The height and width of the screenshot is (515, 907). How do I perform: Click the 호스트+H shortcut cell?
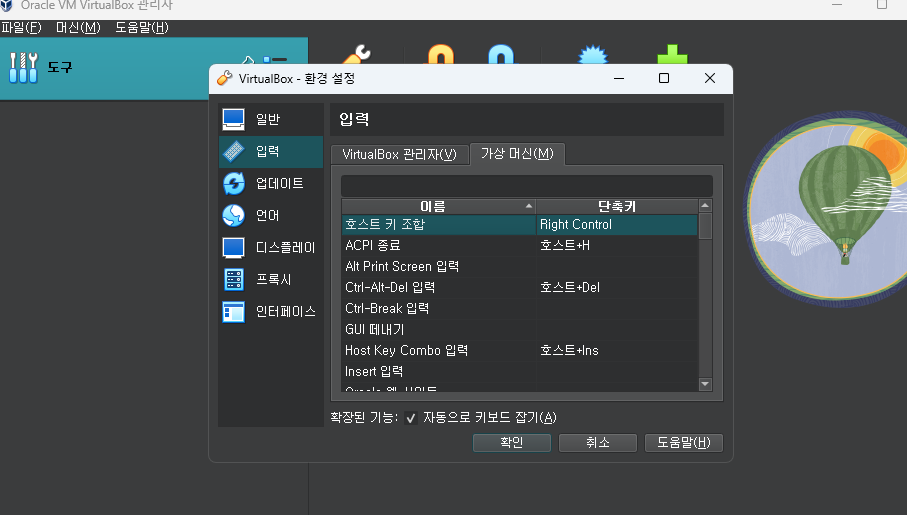coord(617,245)
